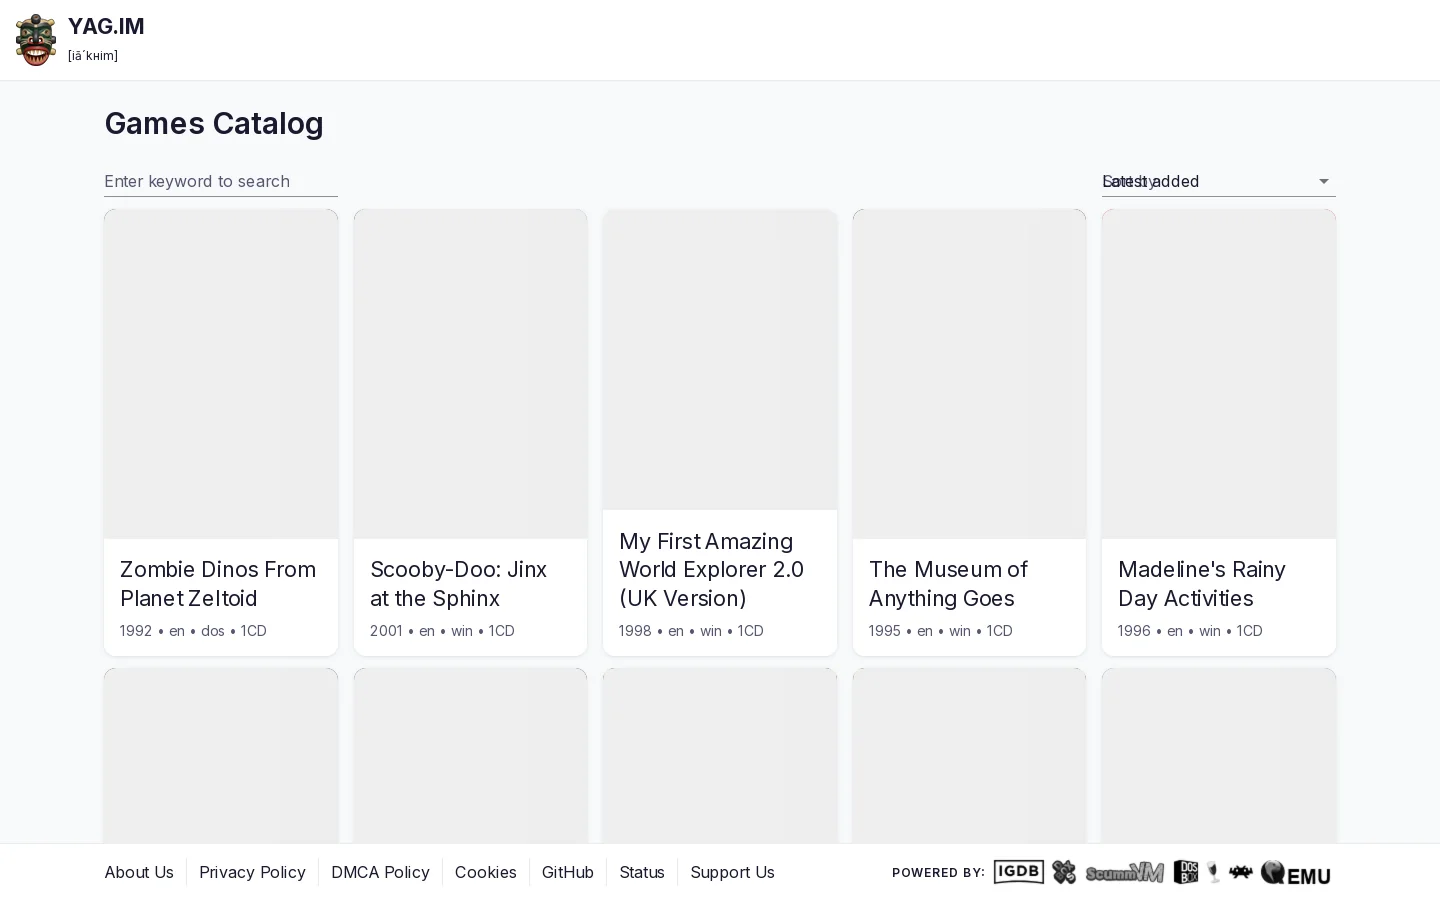Image resolution: width=1440 pixels, height=900 pixels.
Task: Click the 1992 • en • dos • 1CD metadata
Action: (x=193, y=631)
